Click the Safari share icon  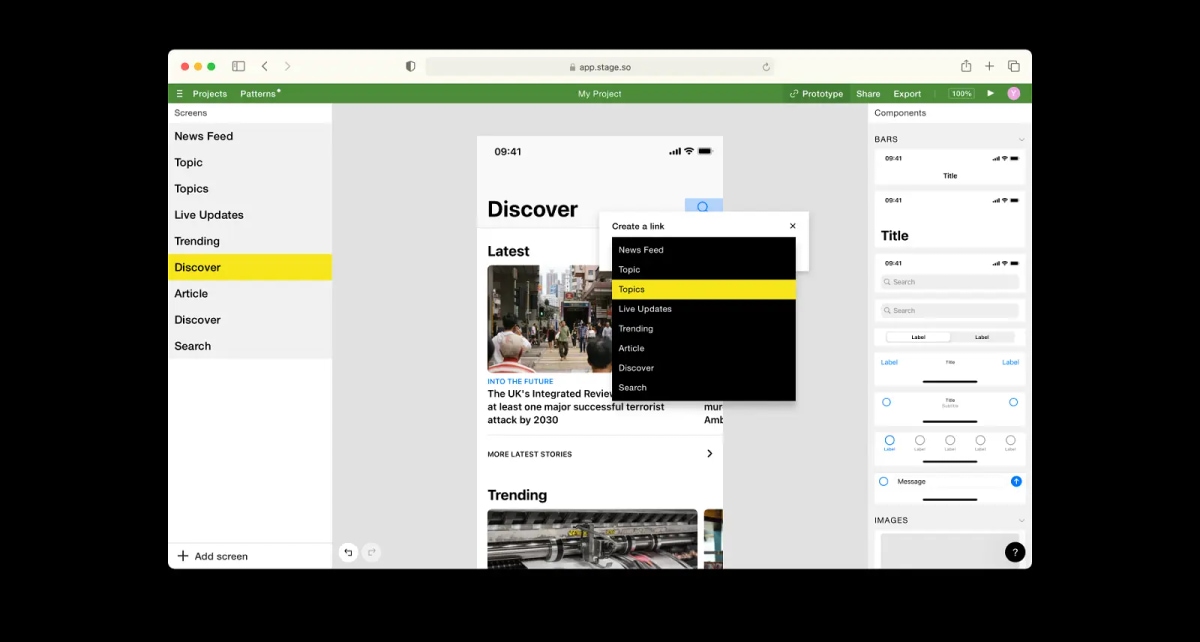(966, 66)
